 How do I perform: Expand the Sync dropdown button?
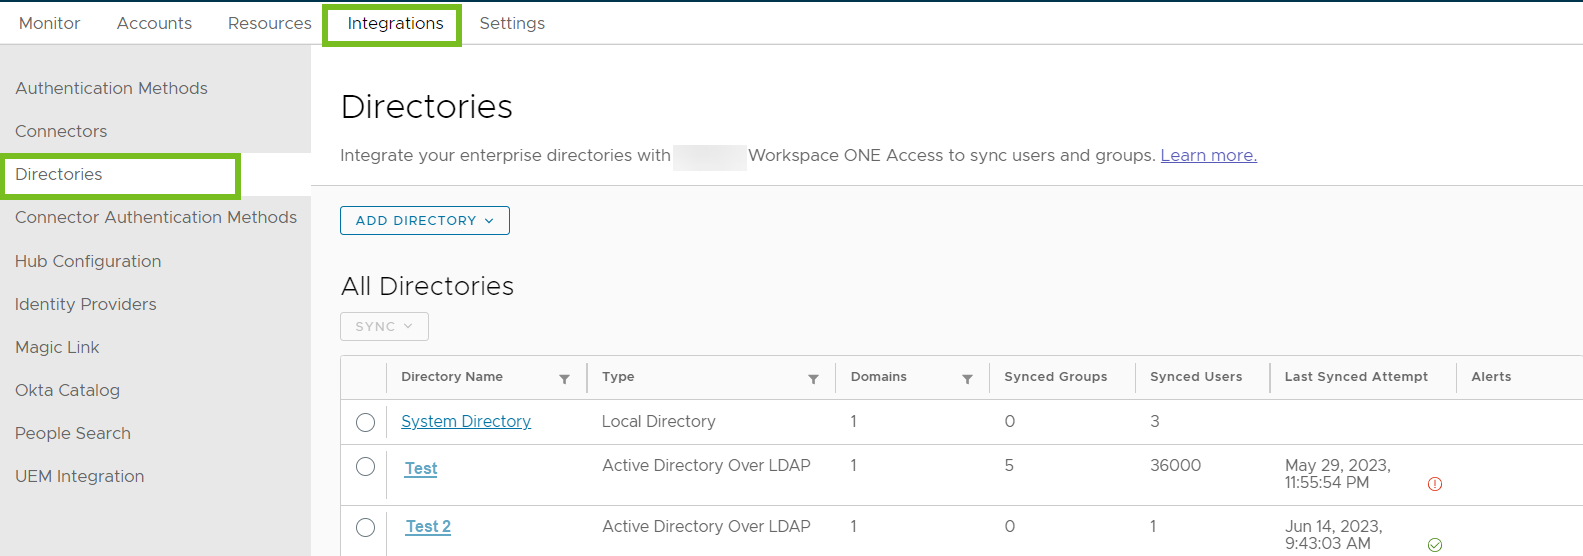pos(384,326)
